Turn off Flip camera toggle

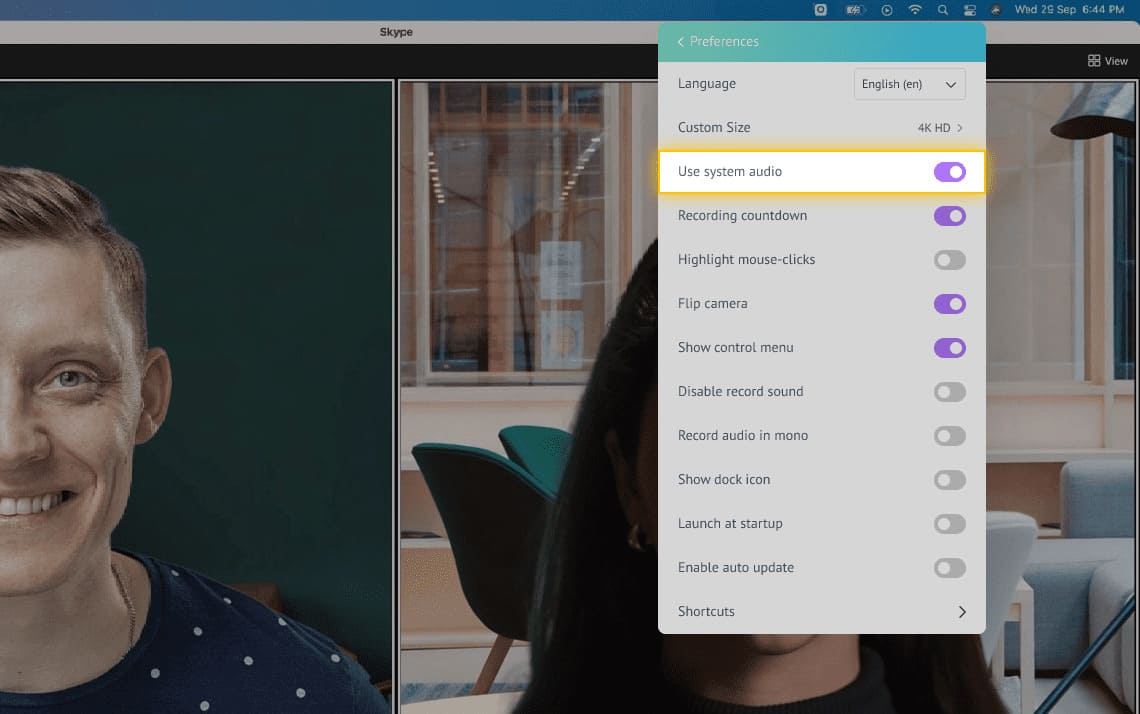pyautogui.click(x=949, y=304)
